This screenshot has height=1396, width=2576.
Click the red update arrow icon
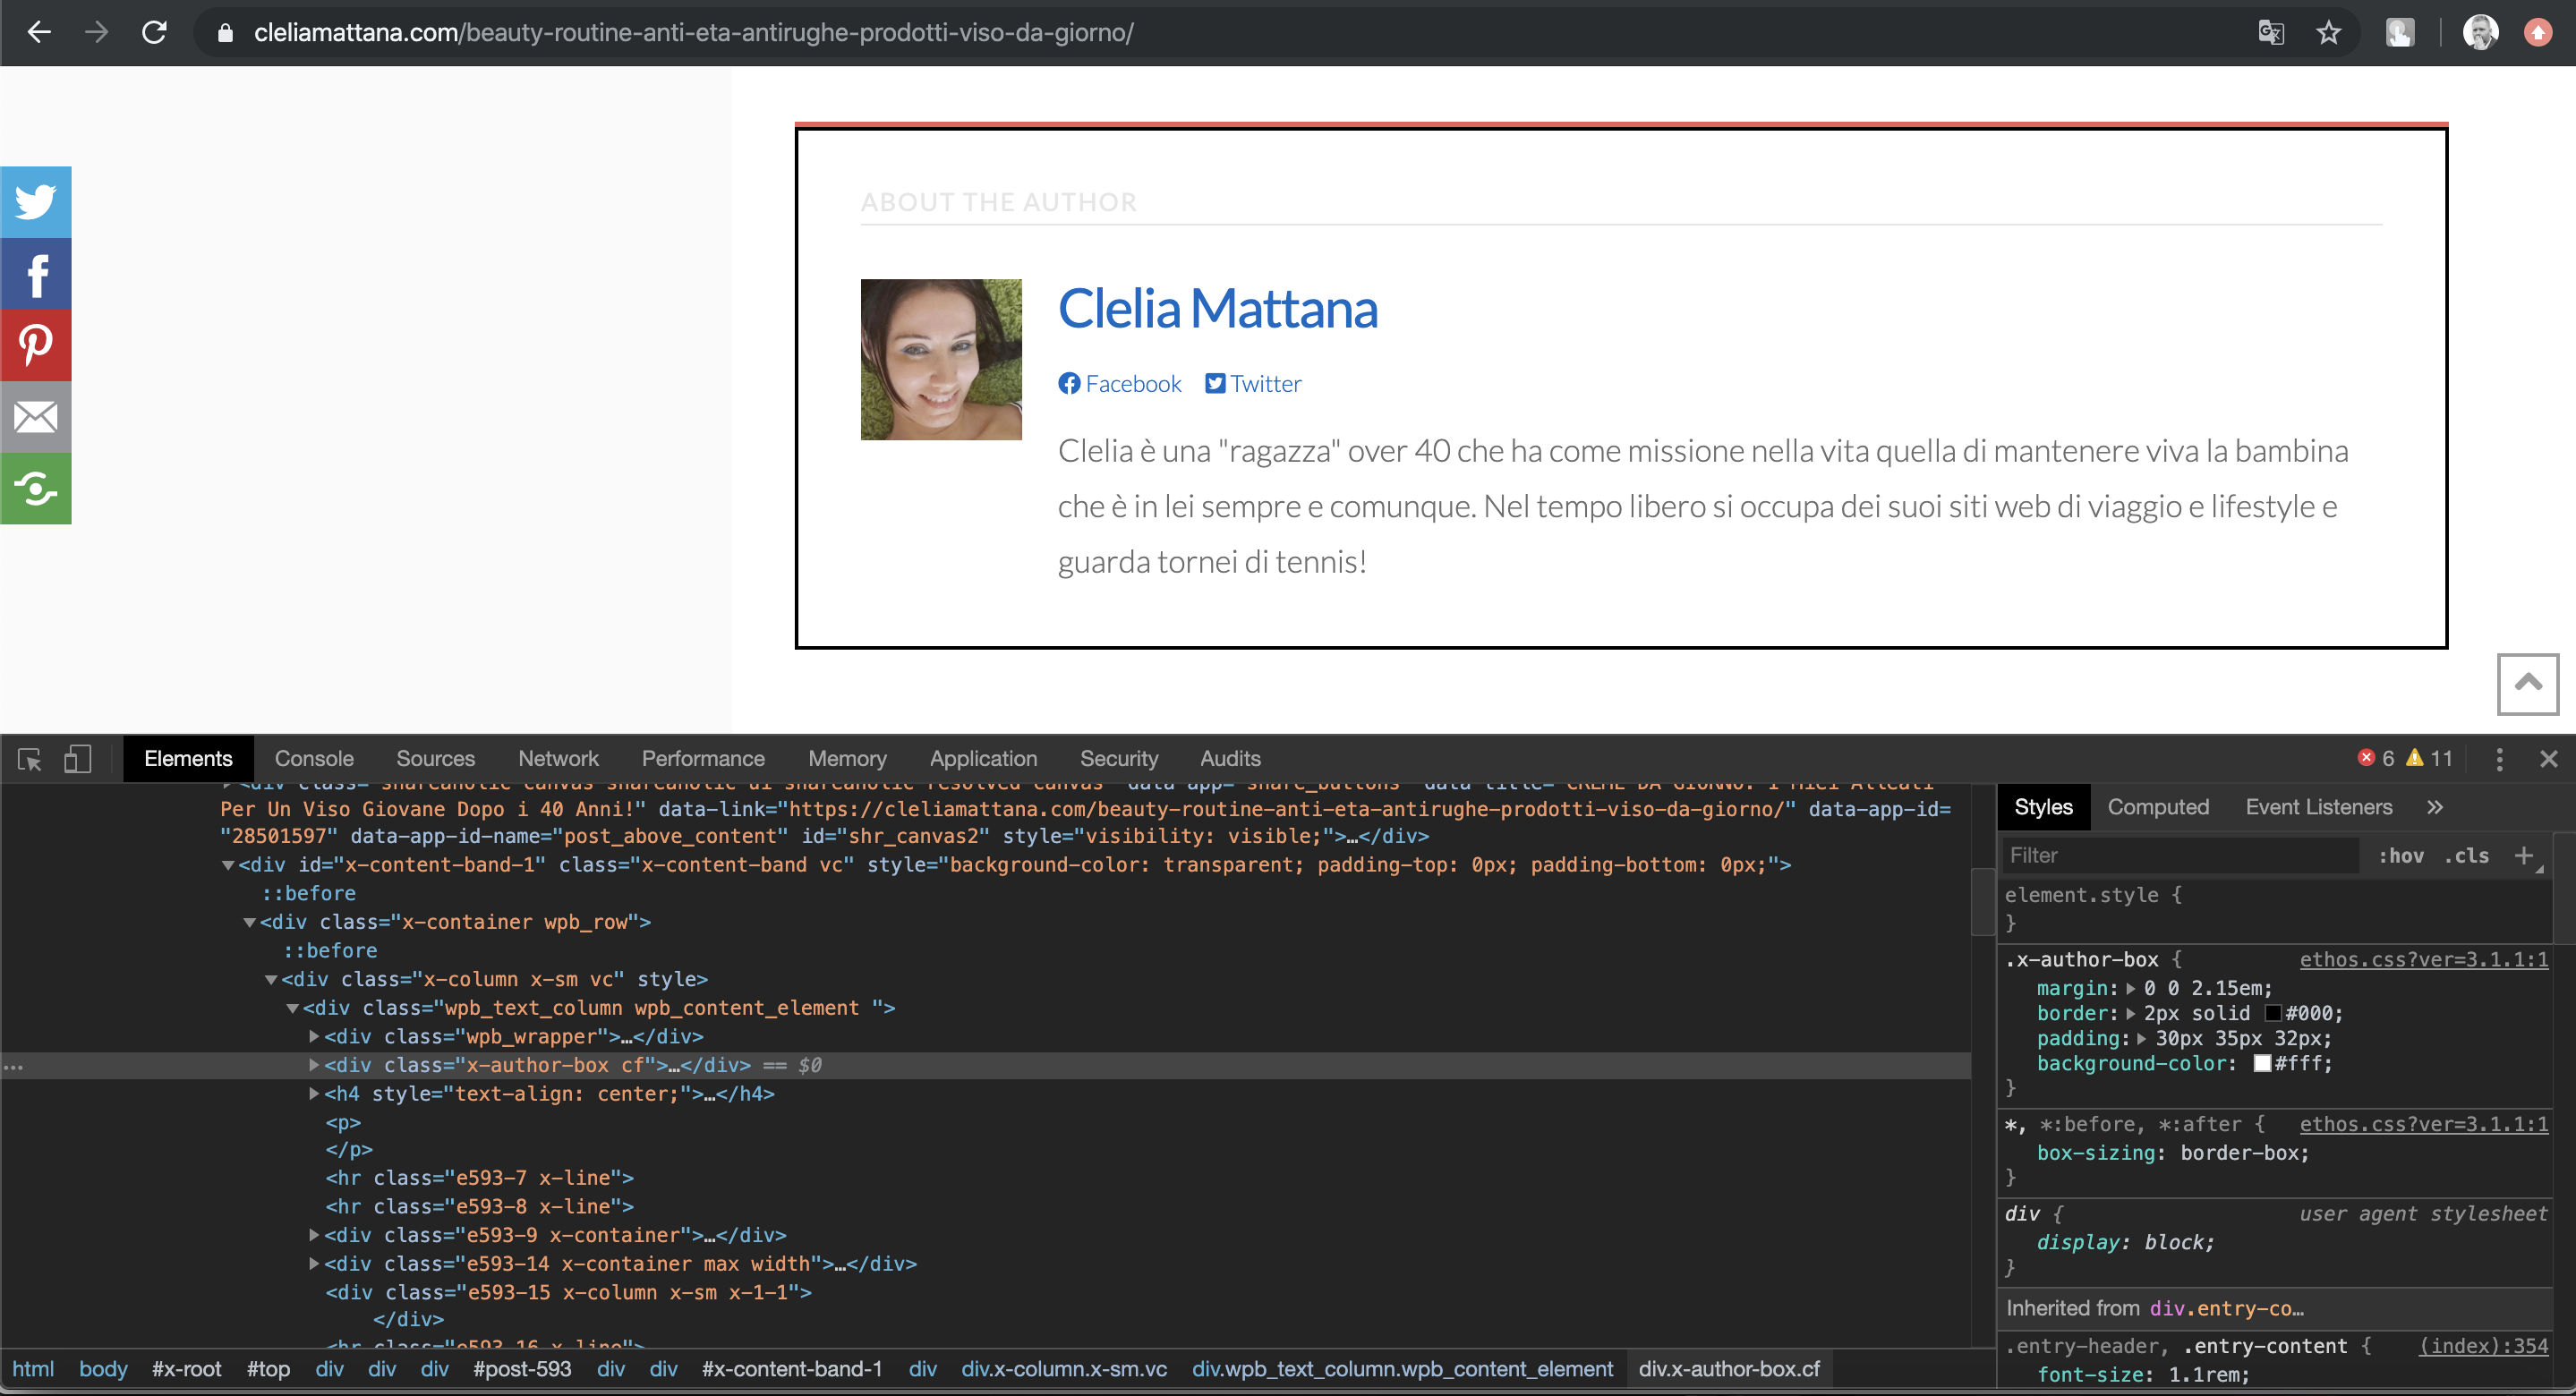[2538, 33]
